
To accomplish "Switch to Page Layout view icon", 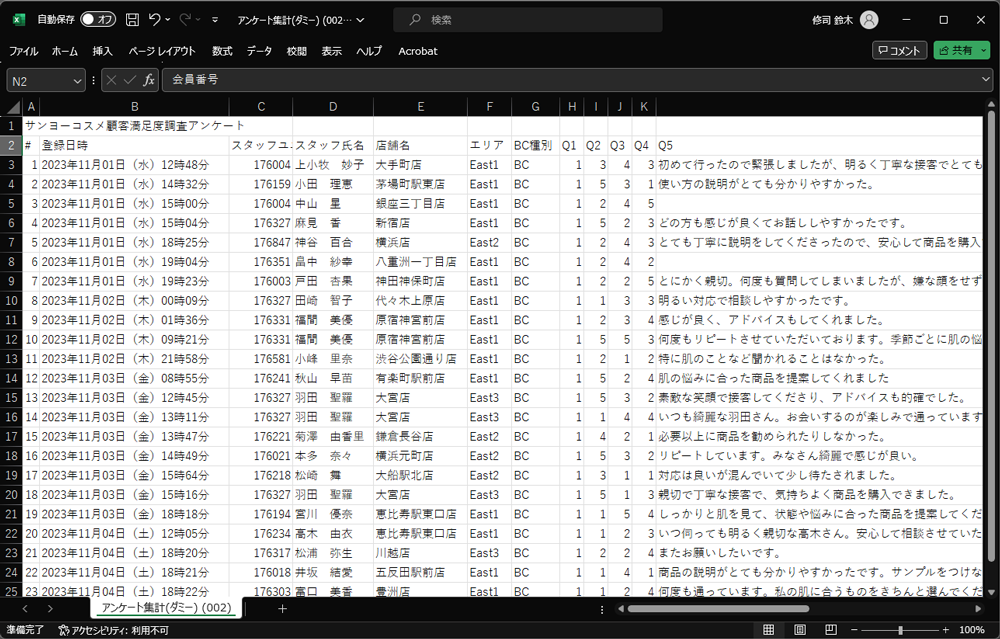I will tap(802, 630).
